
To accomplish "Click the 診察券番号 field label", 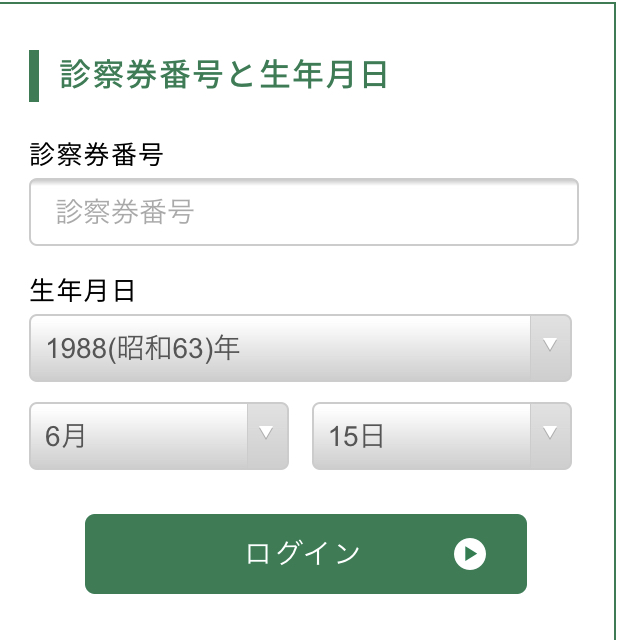I will pyautogui.click(x=96, y=155).
